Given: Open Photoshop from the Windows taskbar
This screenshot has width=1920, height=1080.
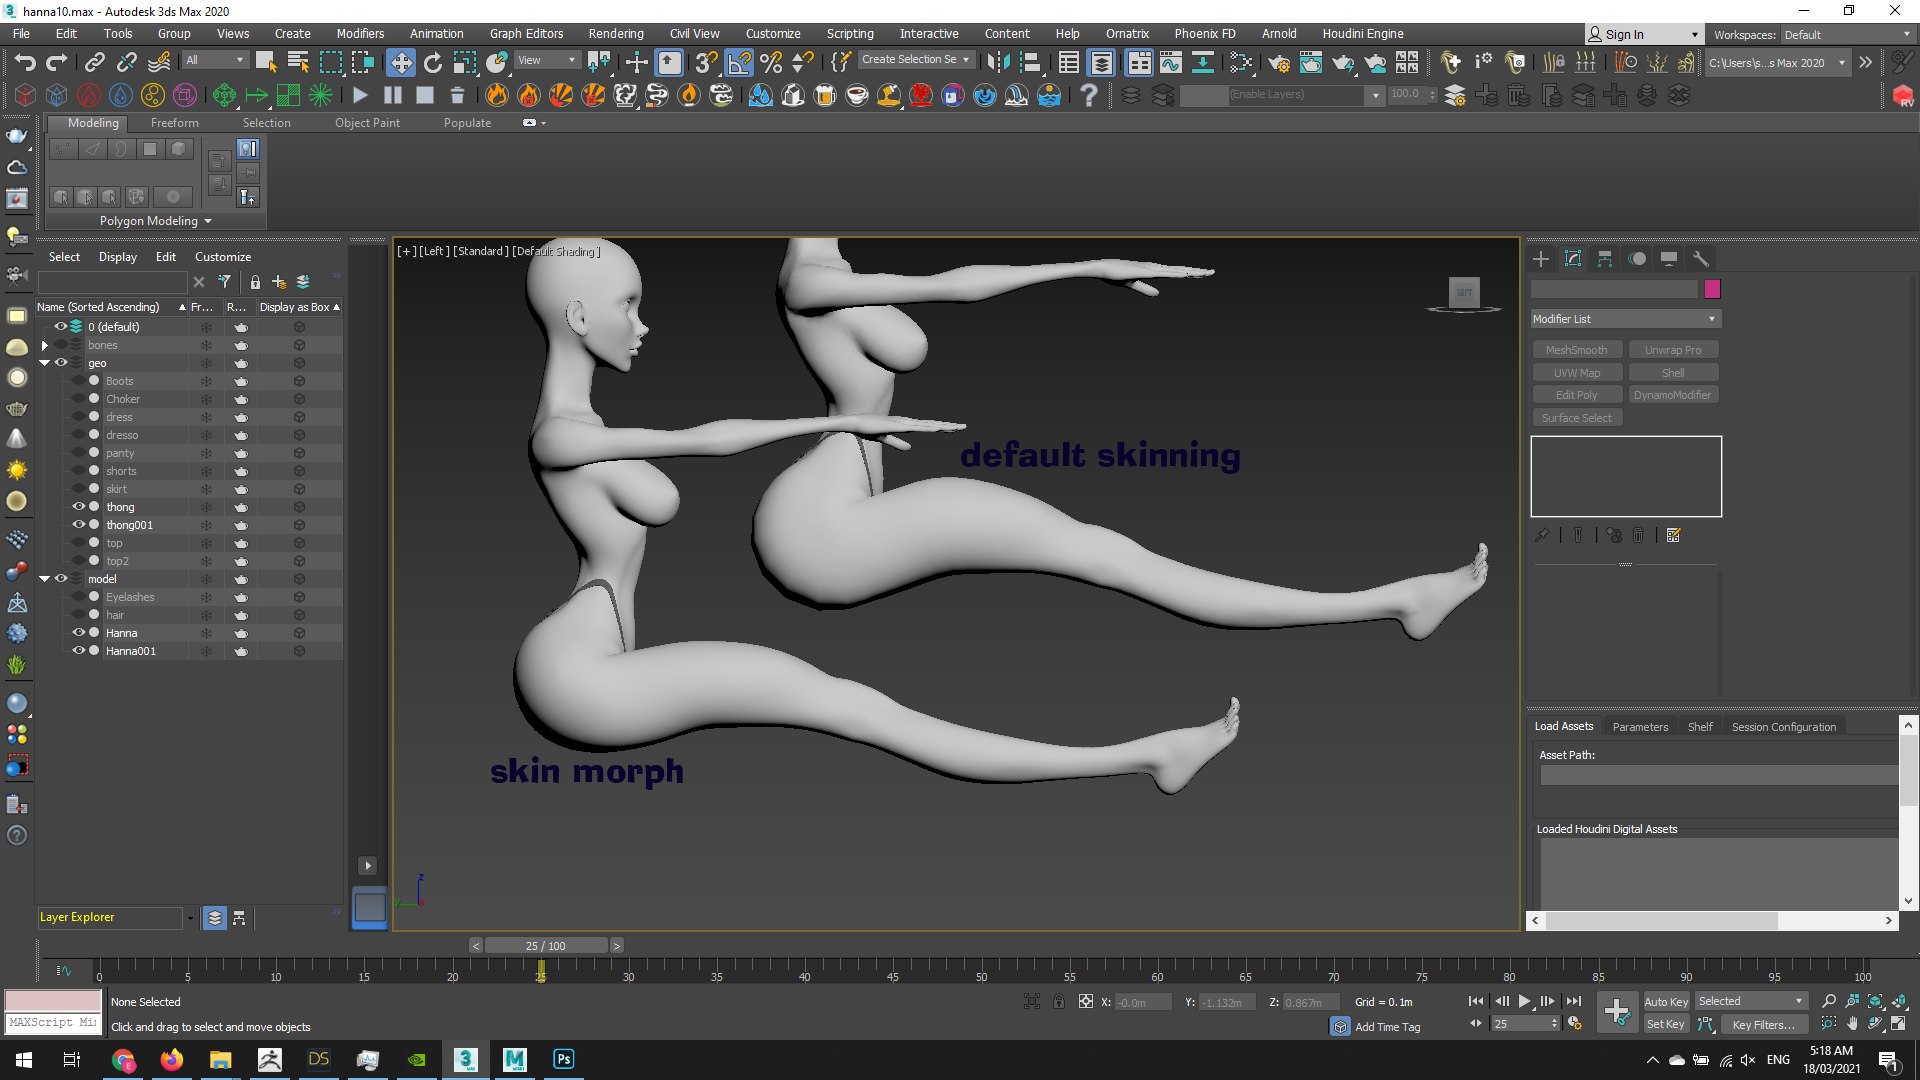Looking at the screenshot, I should coord(563,1059).
